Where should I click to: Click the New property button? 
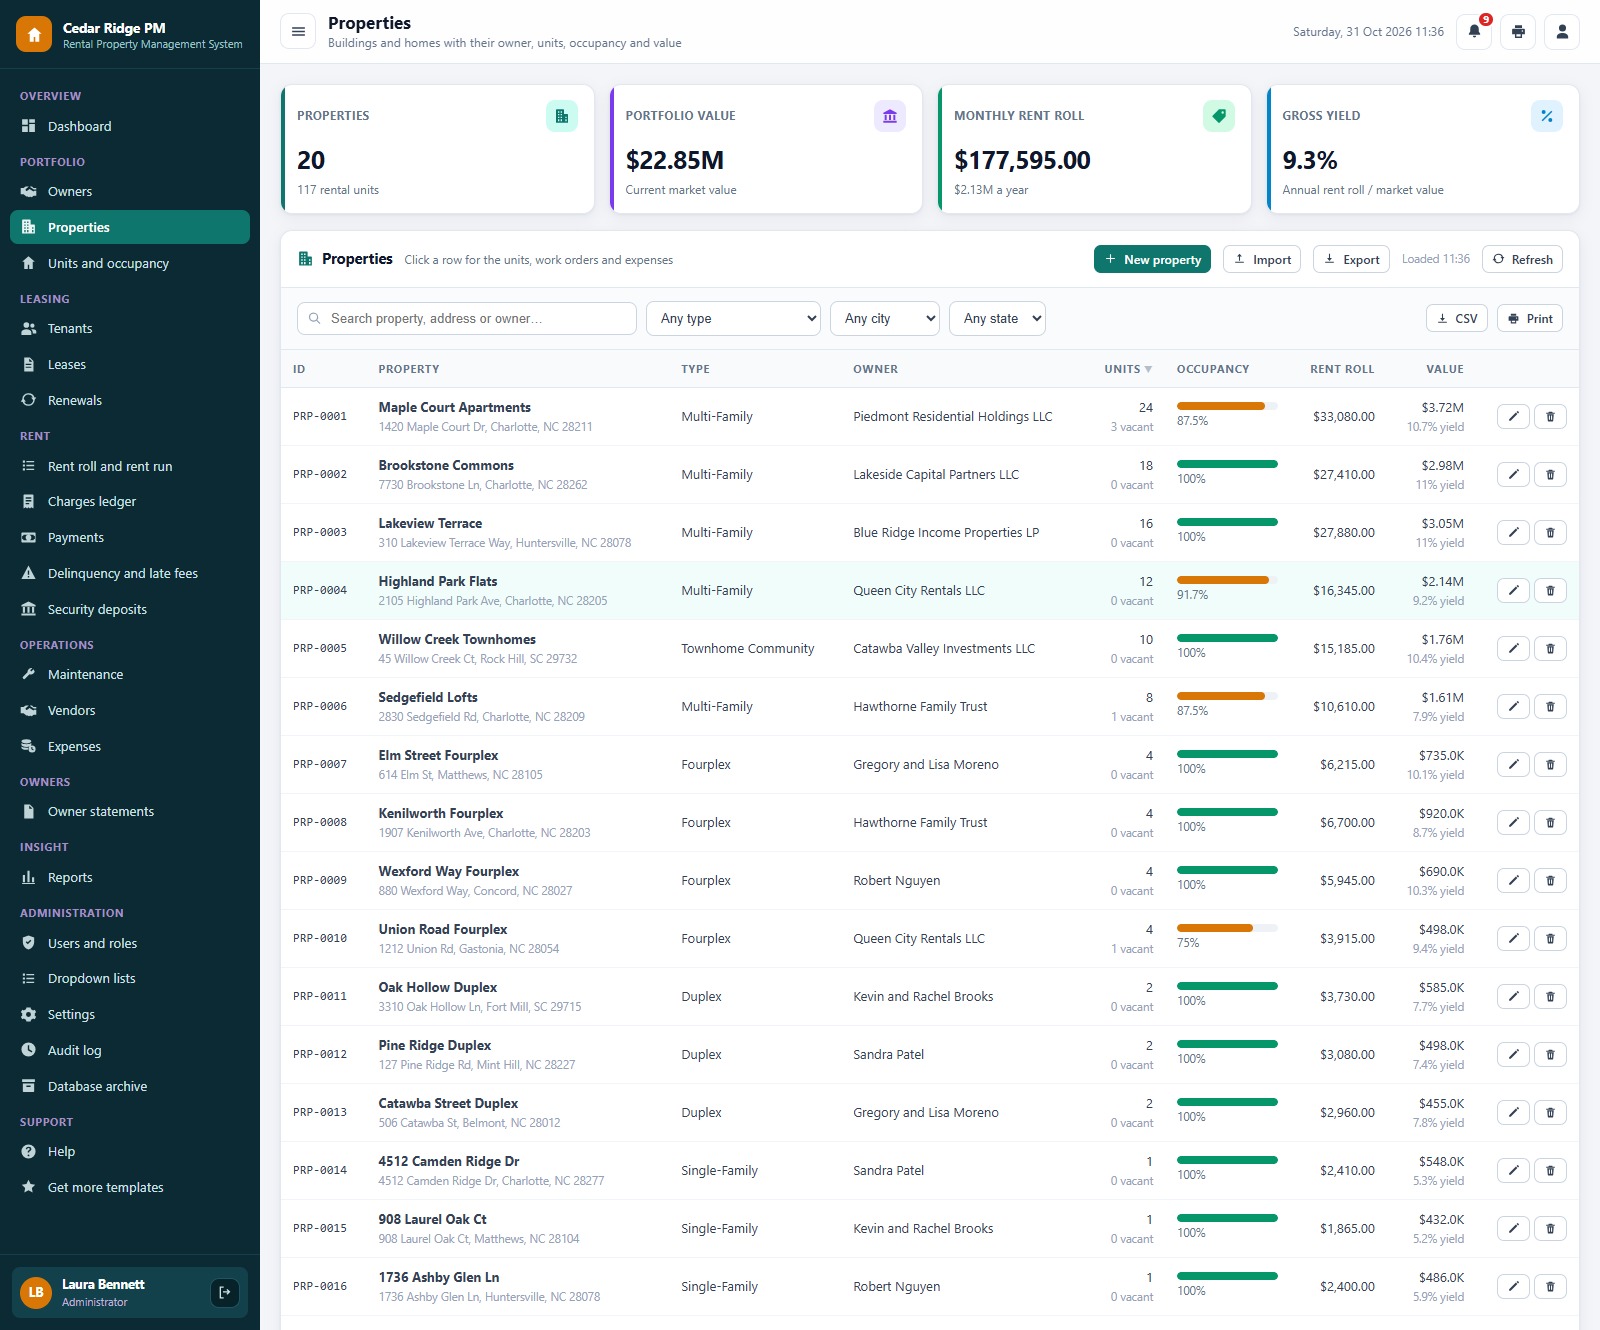[1152, 259]
